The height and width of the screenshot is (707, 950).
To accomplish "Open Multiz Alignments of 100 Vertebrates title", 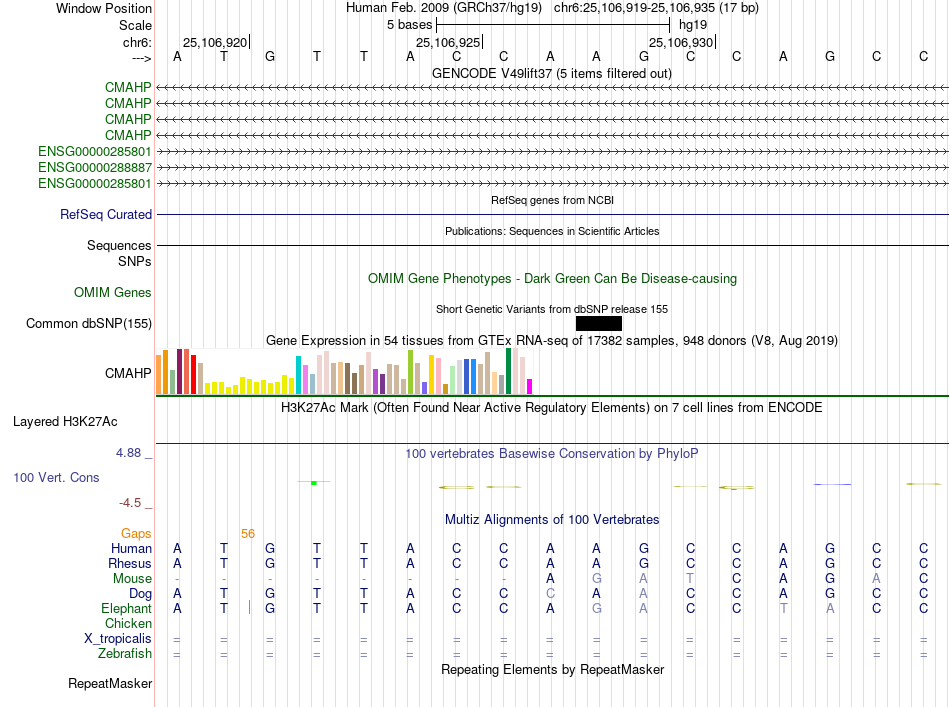I will 552,519.
